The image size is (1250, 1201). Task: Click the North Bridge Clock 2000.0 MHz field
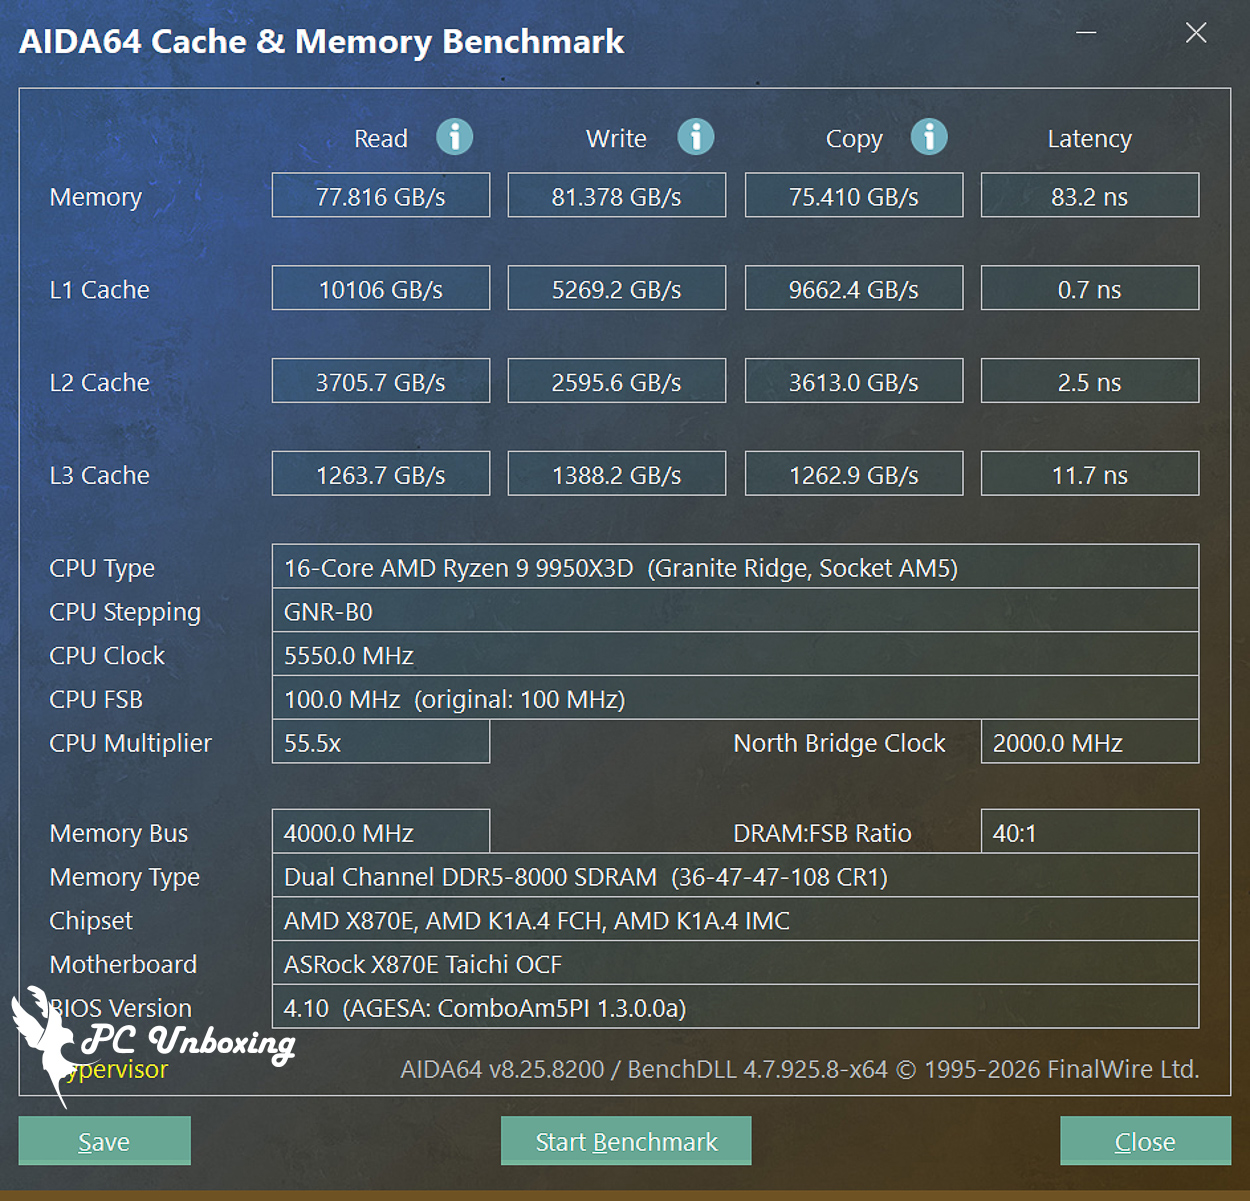(1090, 743)
